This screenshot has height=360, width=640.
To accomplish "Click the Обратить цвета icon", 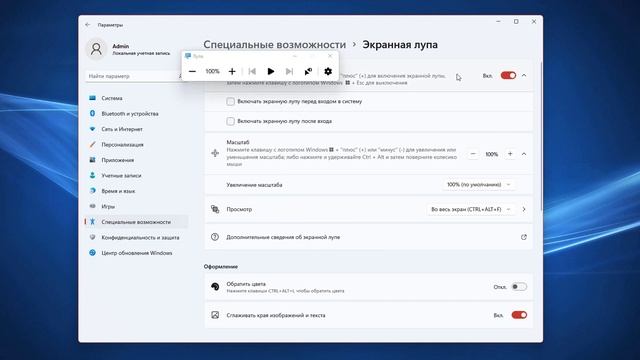I will [x=215, y=287].
